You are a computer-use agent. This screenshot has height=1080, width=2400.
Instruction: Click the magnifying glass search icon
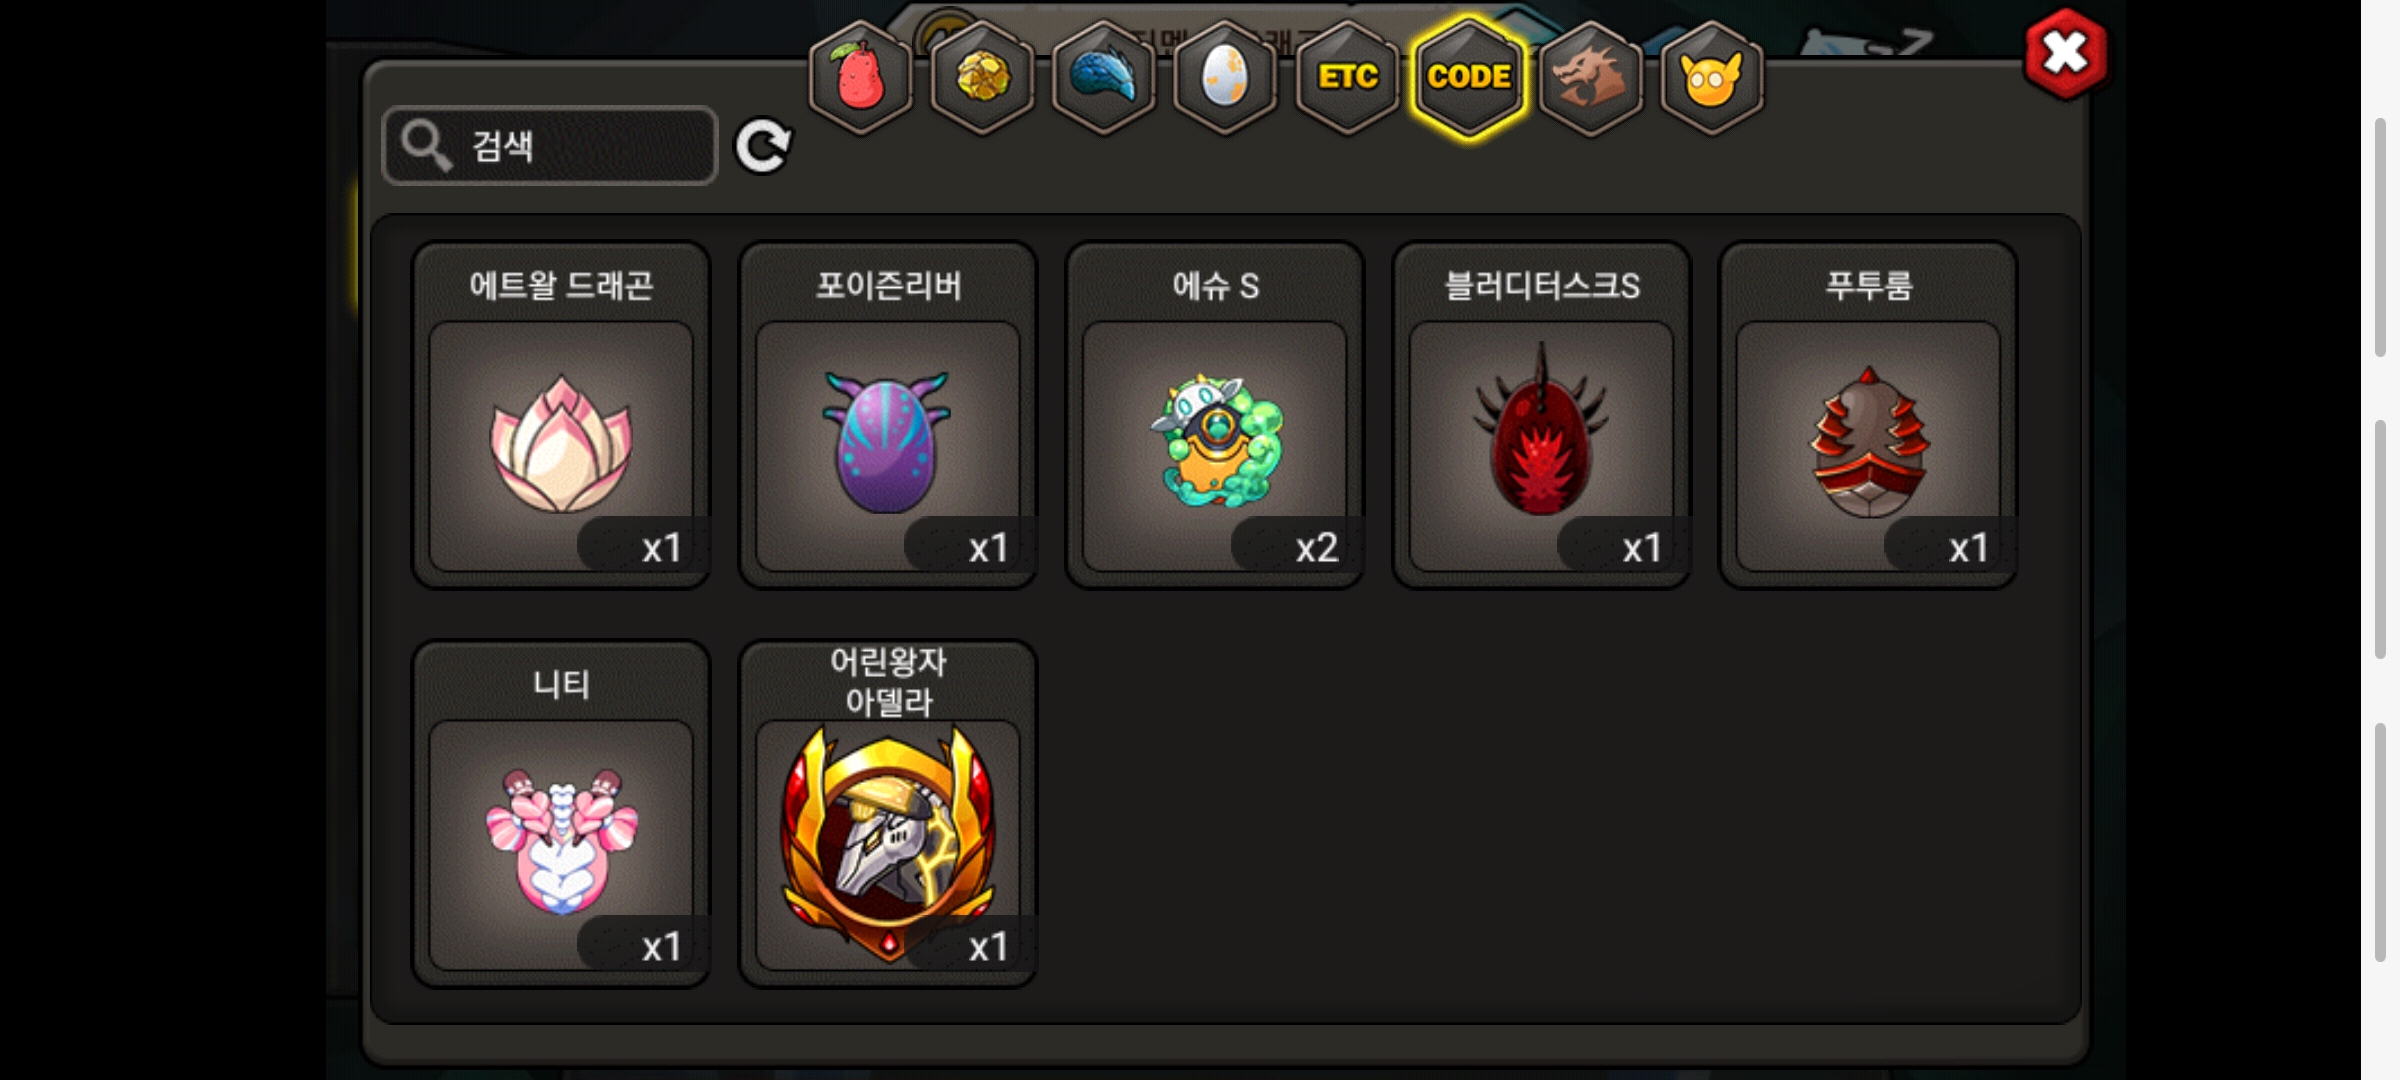pyautogui.click(x=427, y=146)
